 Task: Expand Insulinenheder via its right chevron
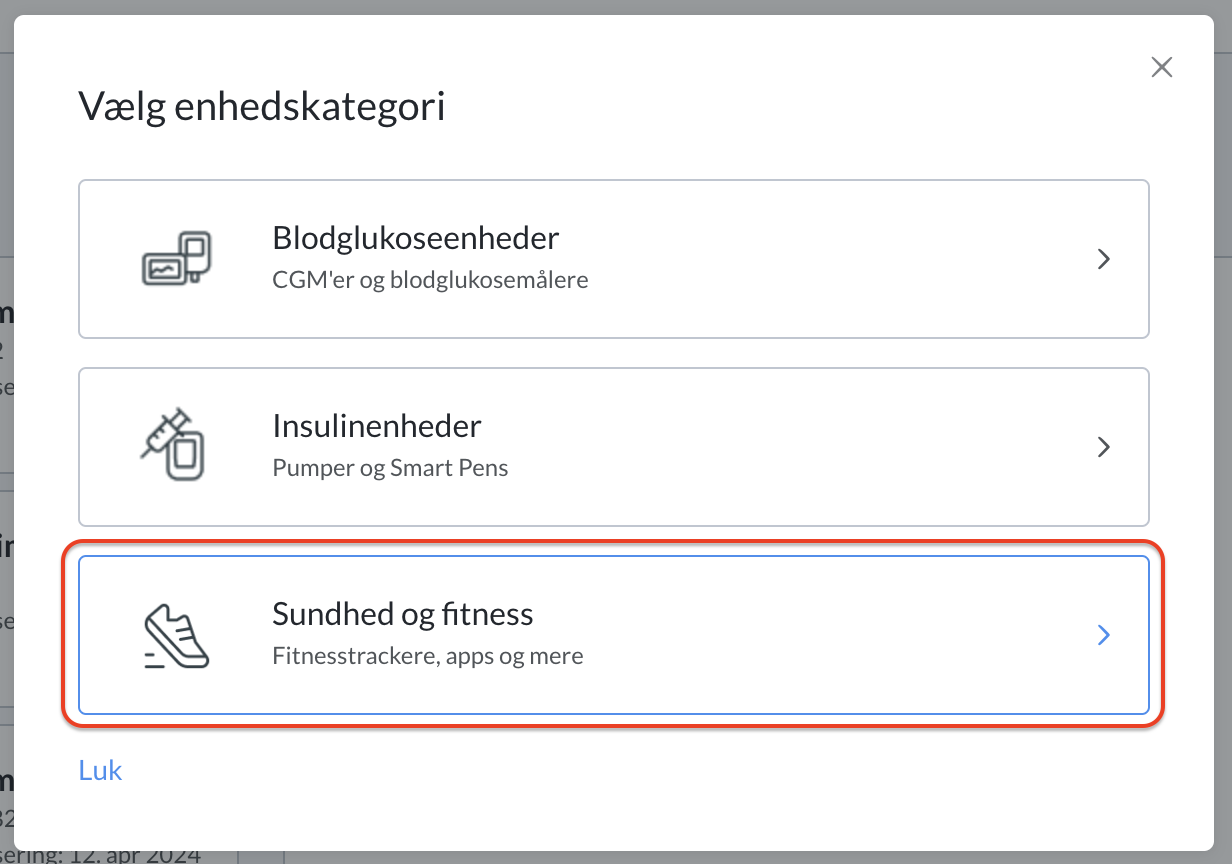(x=1104, y=447)
